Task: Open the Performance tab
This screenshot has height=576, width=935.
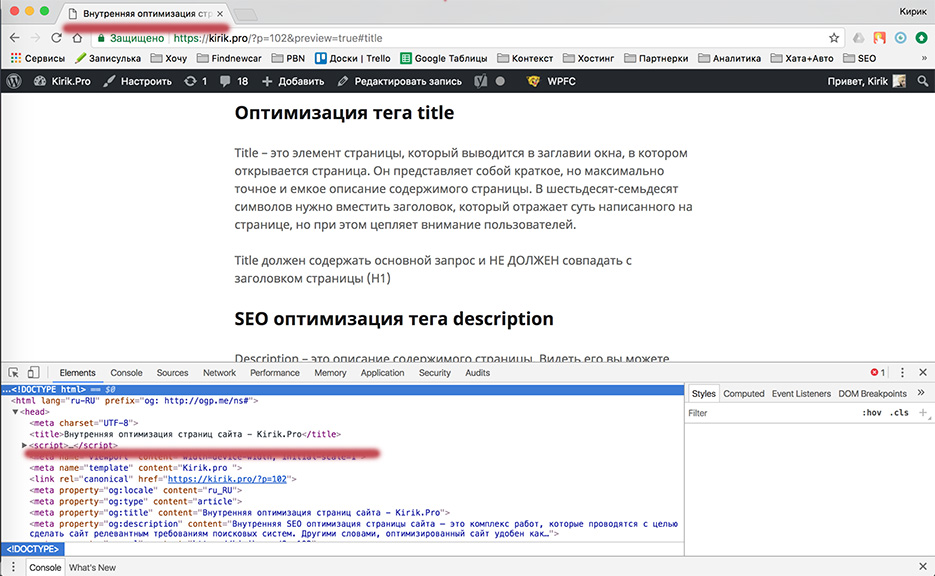Action: click(x=275, y=373)
